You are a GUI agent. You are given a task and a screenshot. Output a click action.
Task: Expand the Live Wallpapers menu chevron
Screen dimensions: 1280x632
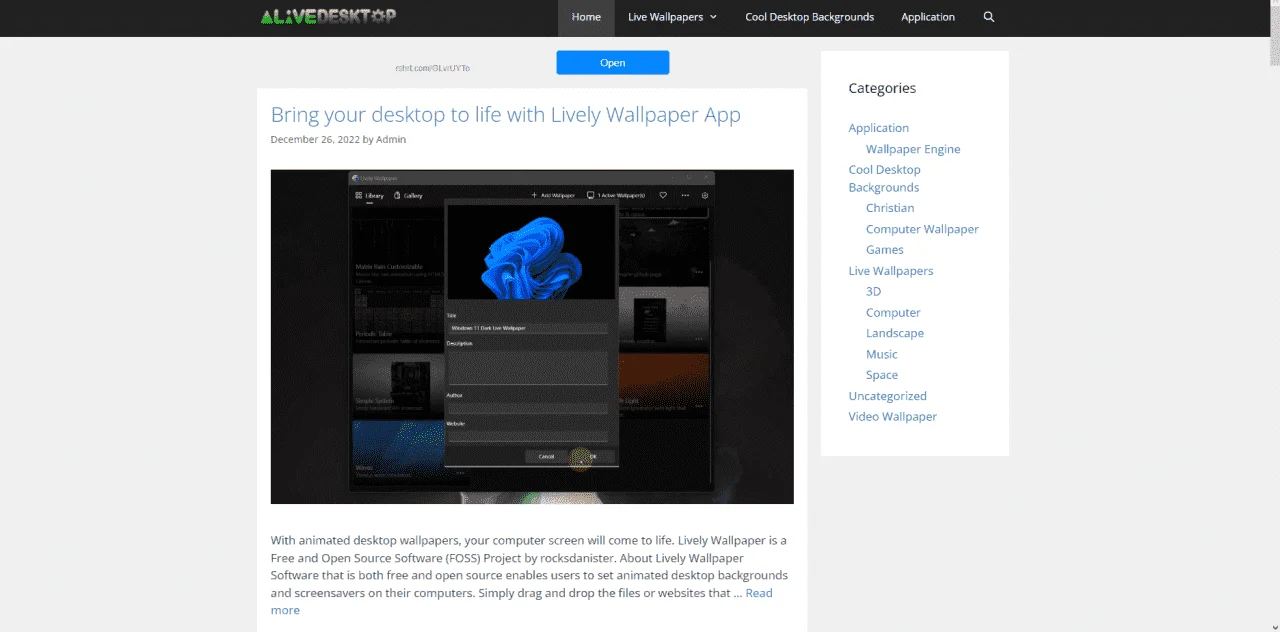713,17
